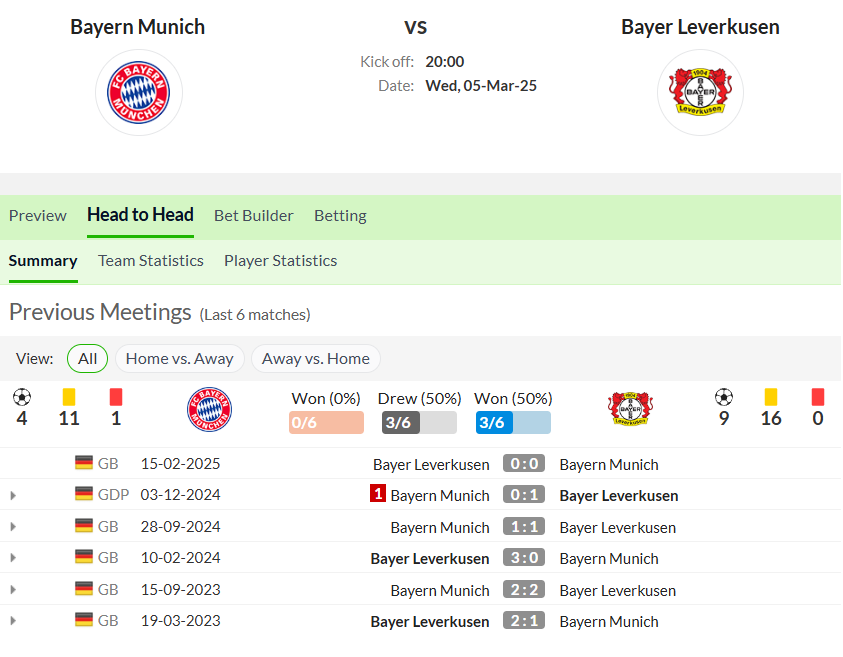Click the Bayer Leverkusen team name heading
This screenshot has height=657, width=843.
pyautogui.click(x=700, y=27)
